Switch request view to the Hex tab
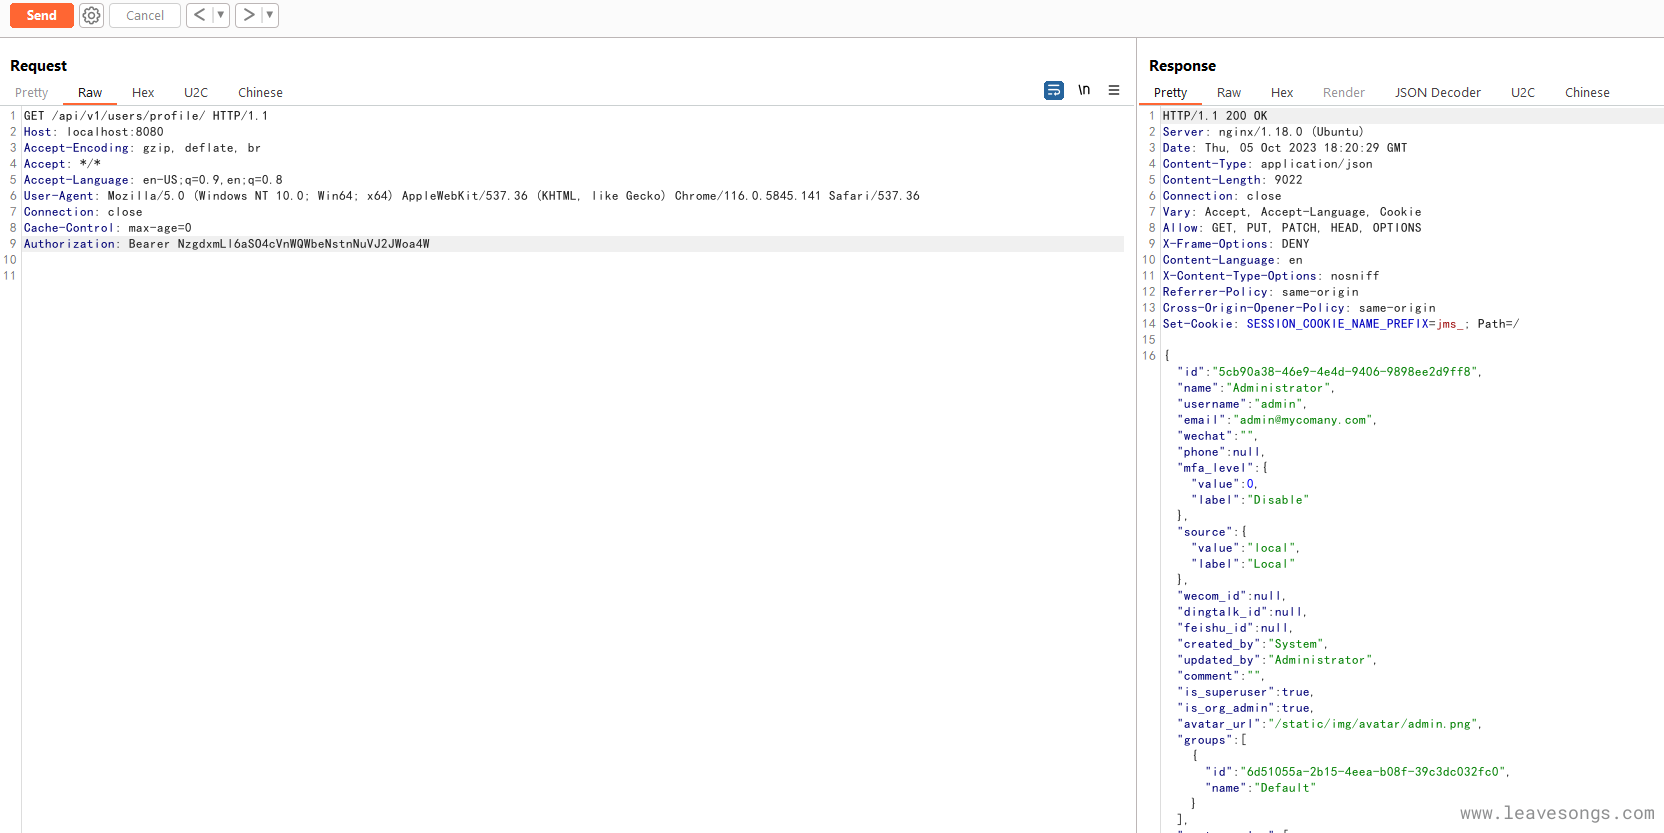Screen dimensions: 1664x833 point(143,93)
